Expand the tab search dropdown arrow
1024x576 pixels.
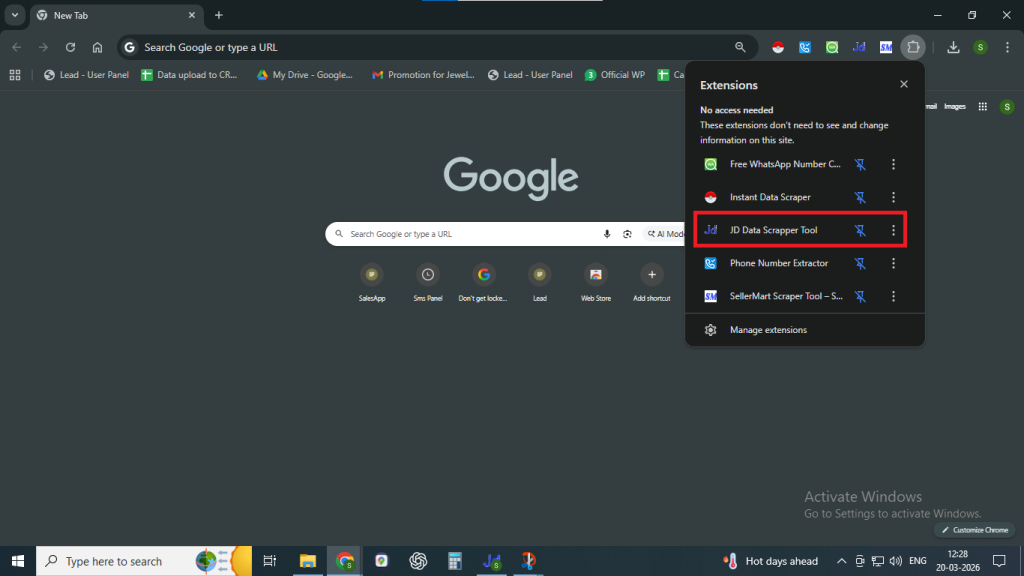pyautogui.click(x=15, y=15)
